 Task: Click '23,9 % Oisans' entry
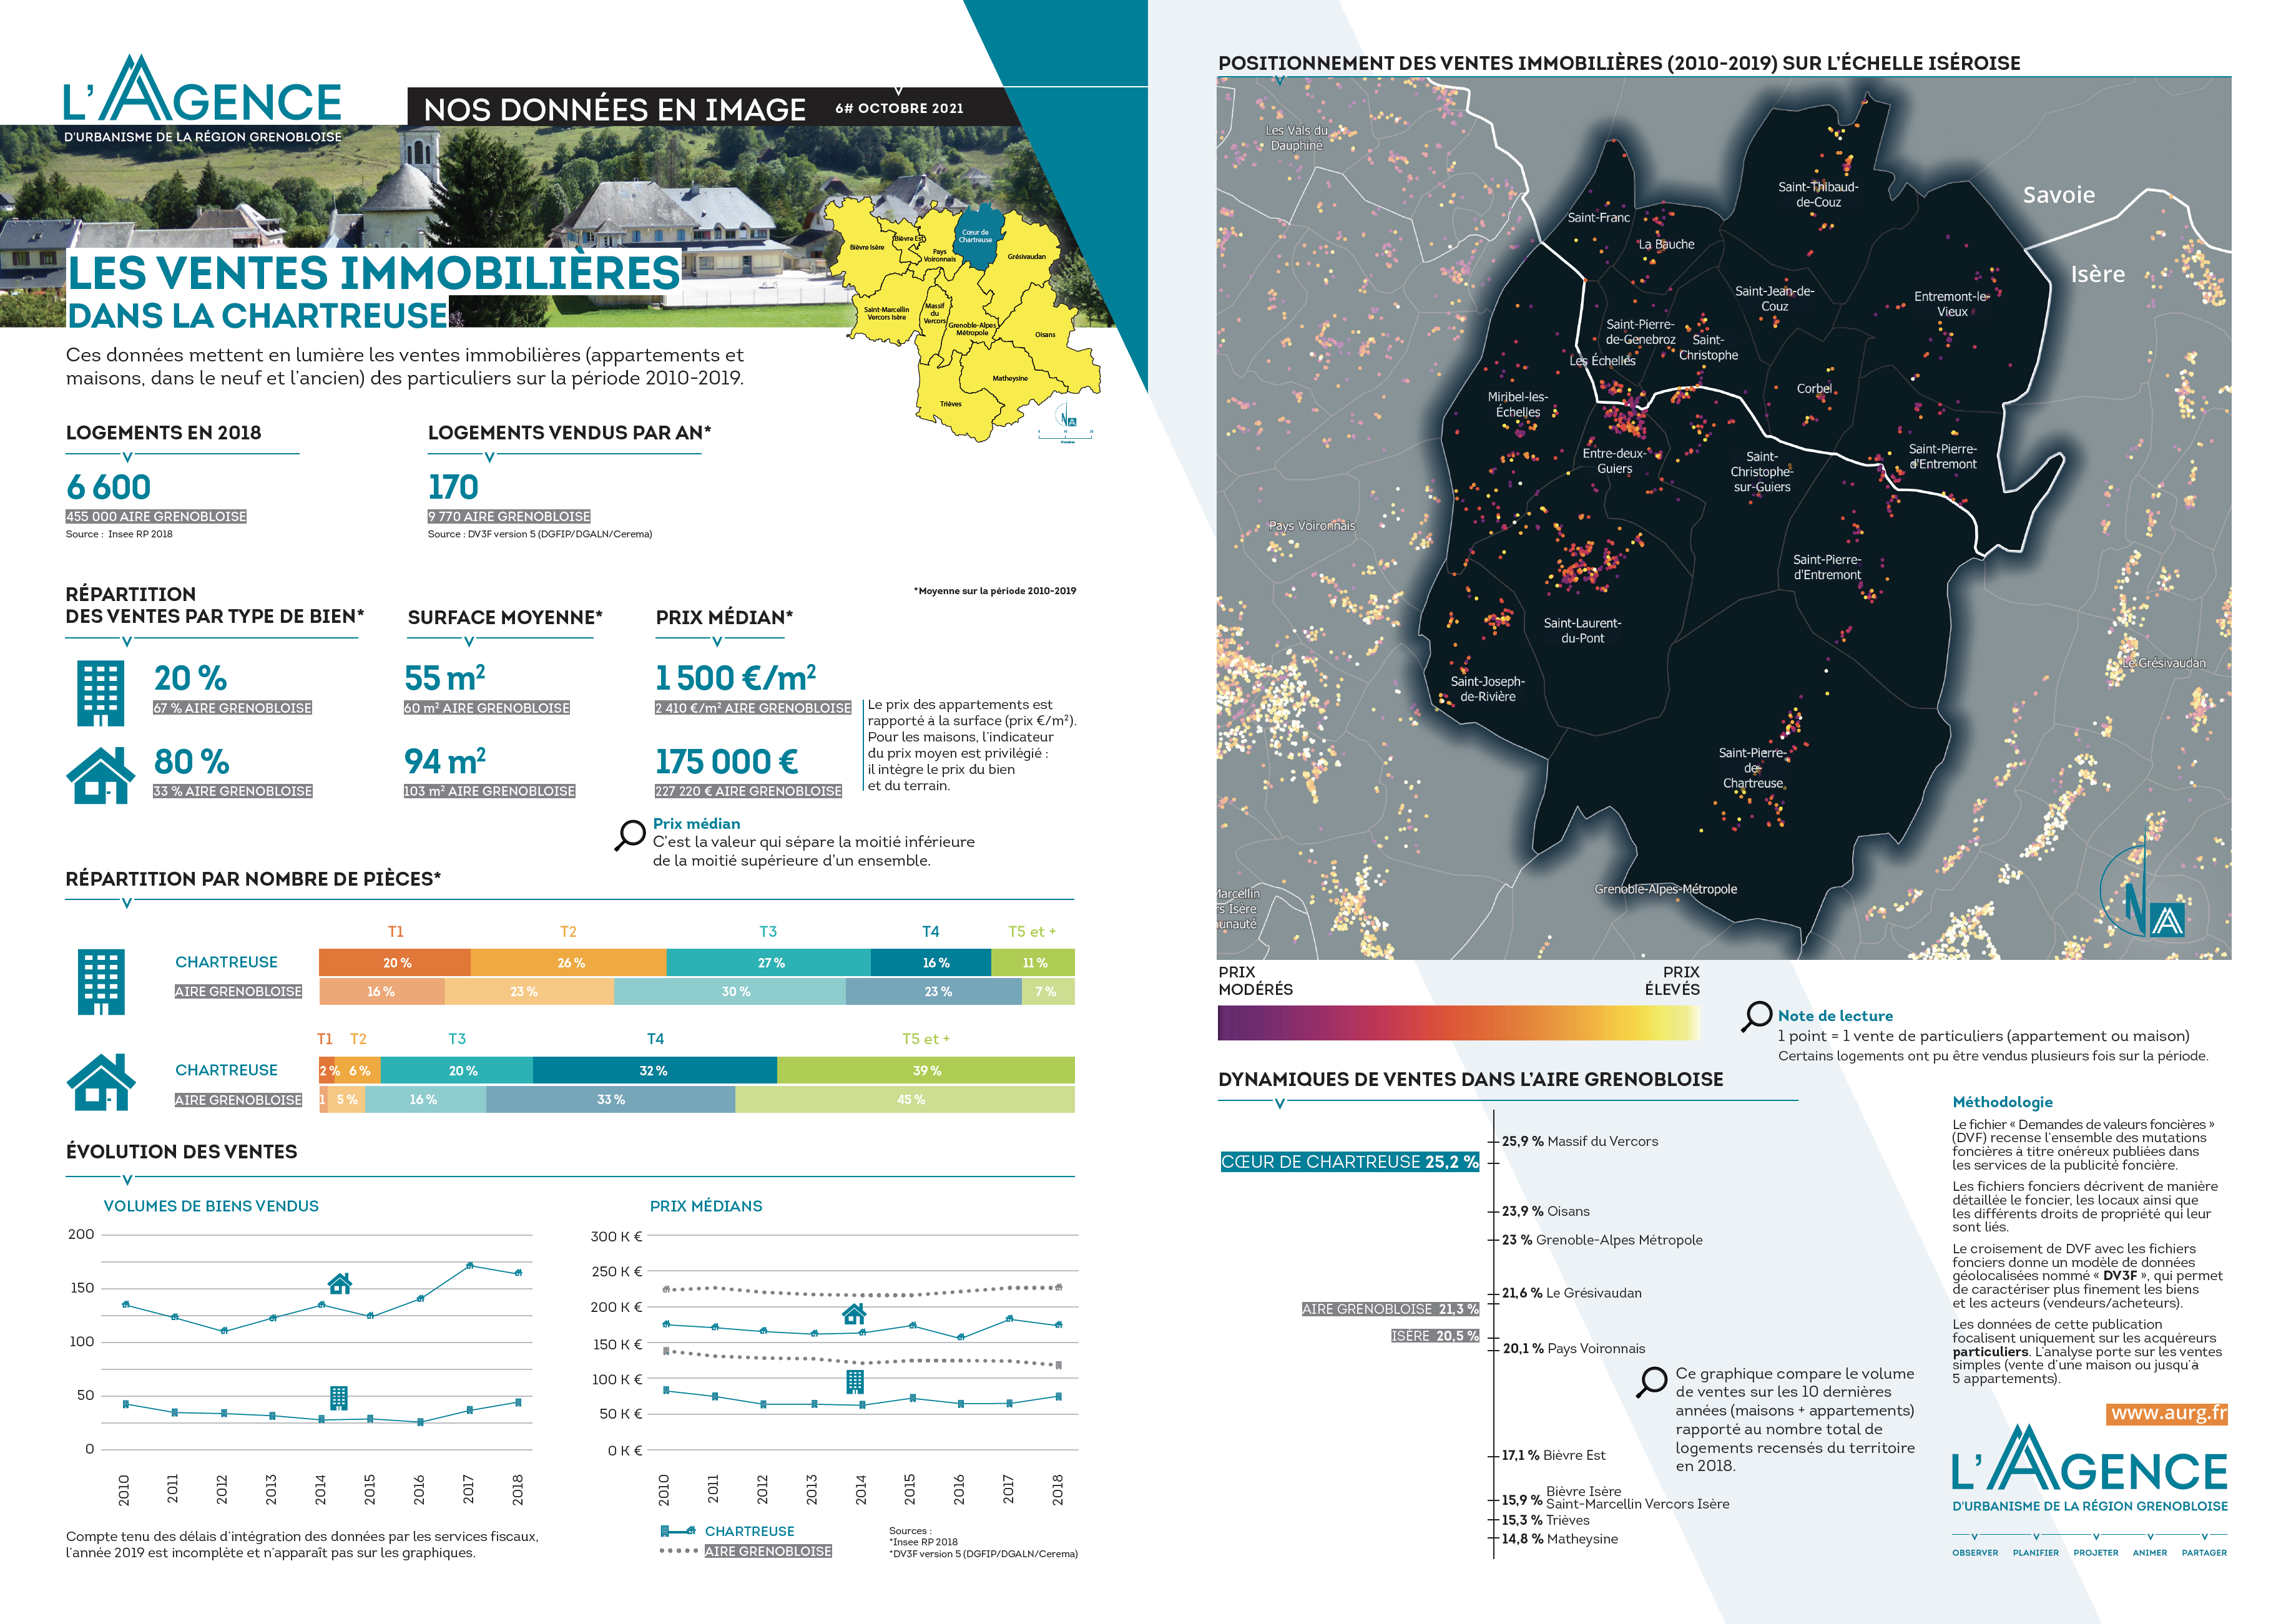tap(1546, 1211)
